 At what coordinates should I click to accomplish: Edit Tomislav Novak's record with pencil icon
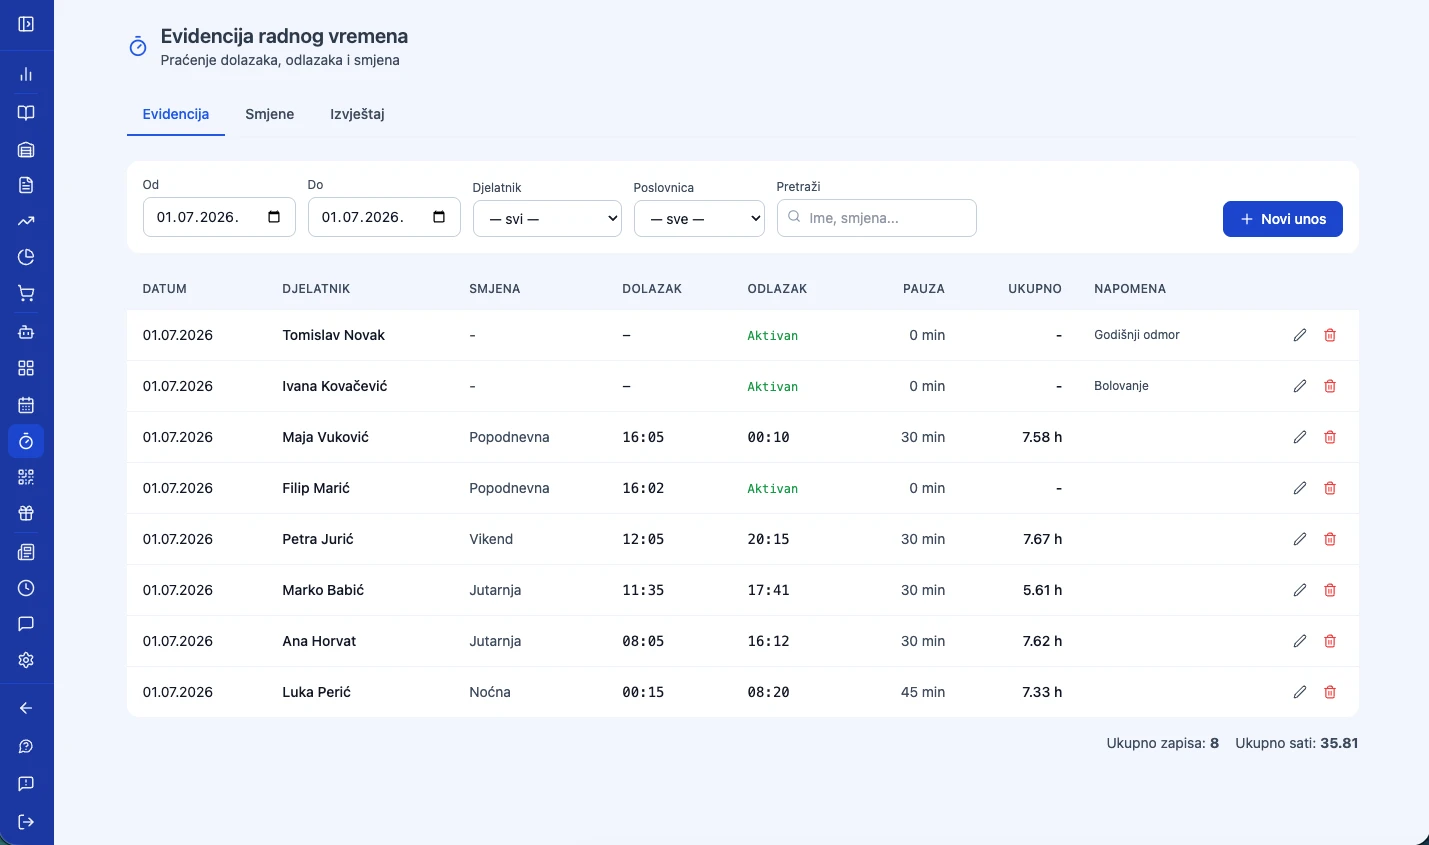[x=1300, y=335]
